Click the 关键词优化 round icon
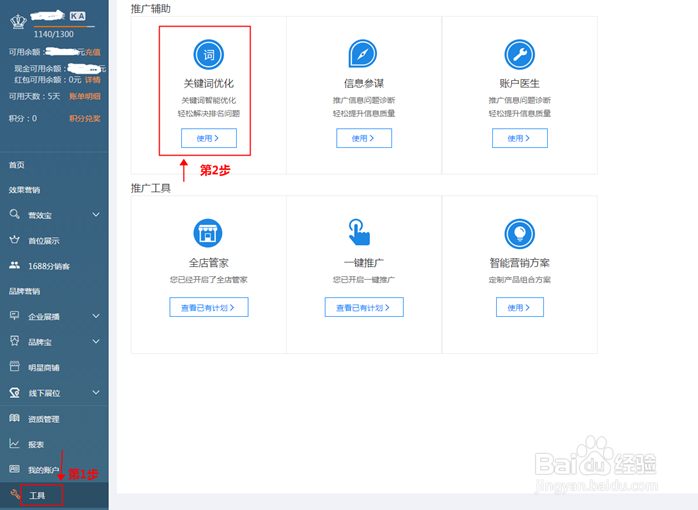 tap(208, 55)
